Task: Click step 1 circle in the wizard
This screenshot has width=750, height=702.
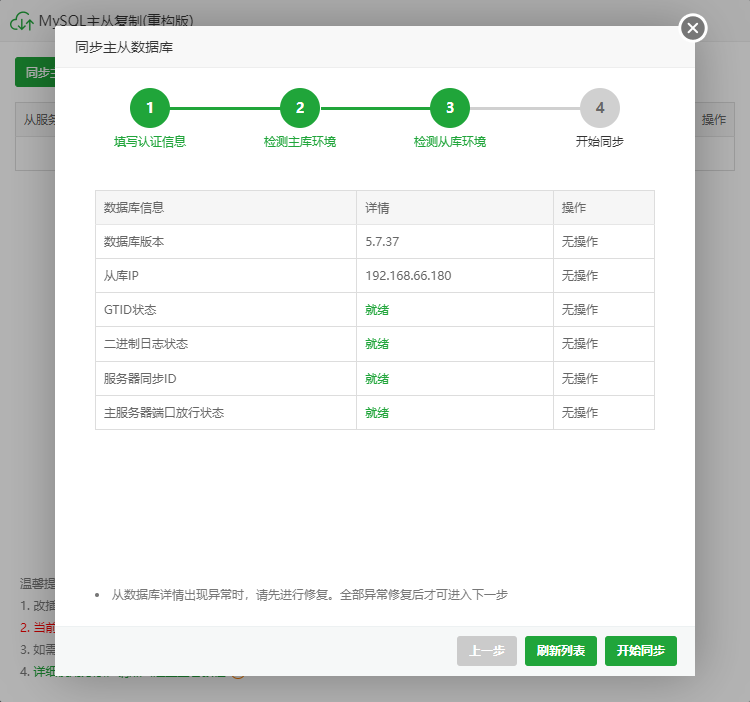Action: [x=150, y=108]
